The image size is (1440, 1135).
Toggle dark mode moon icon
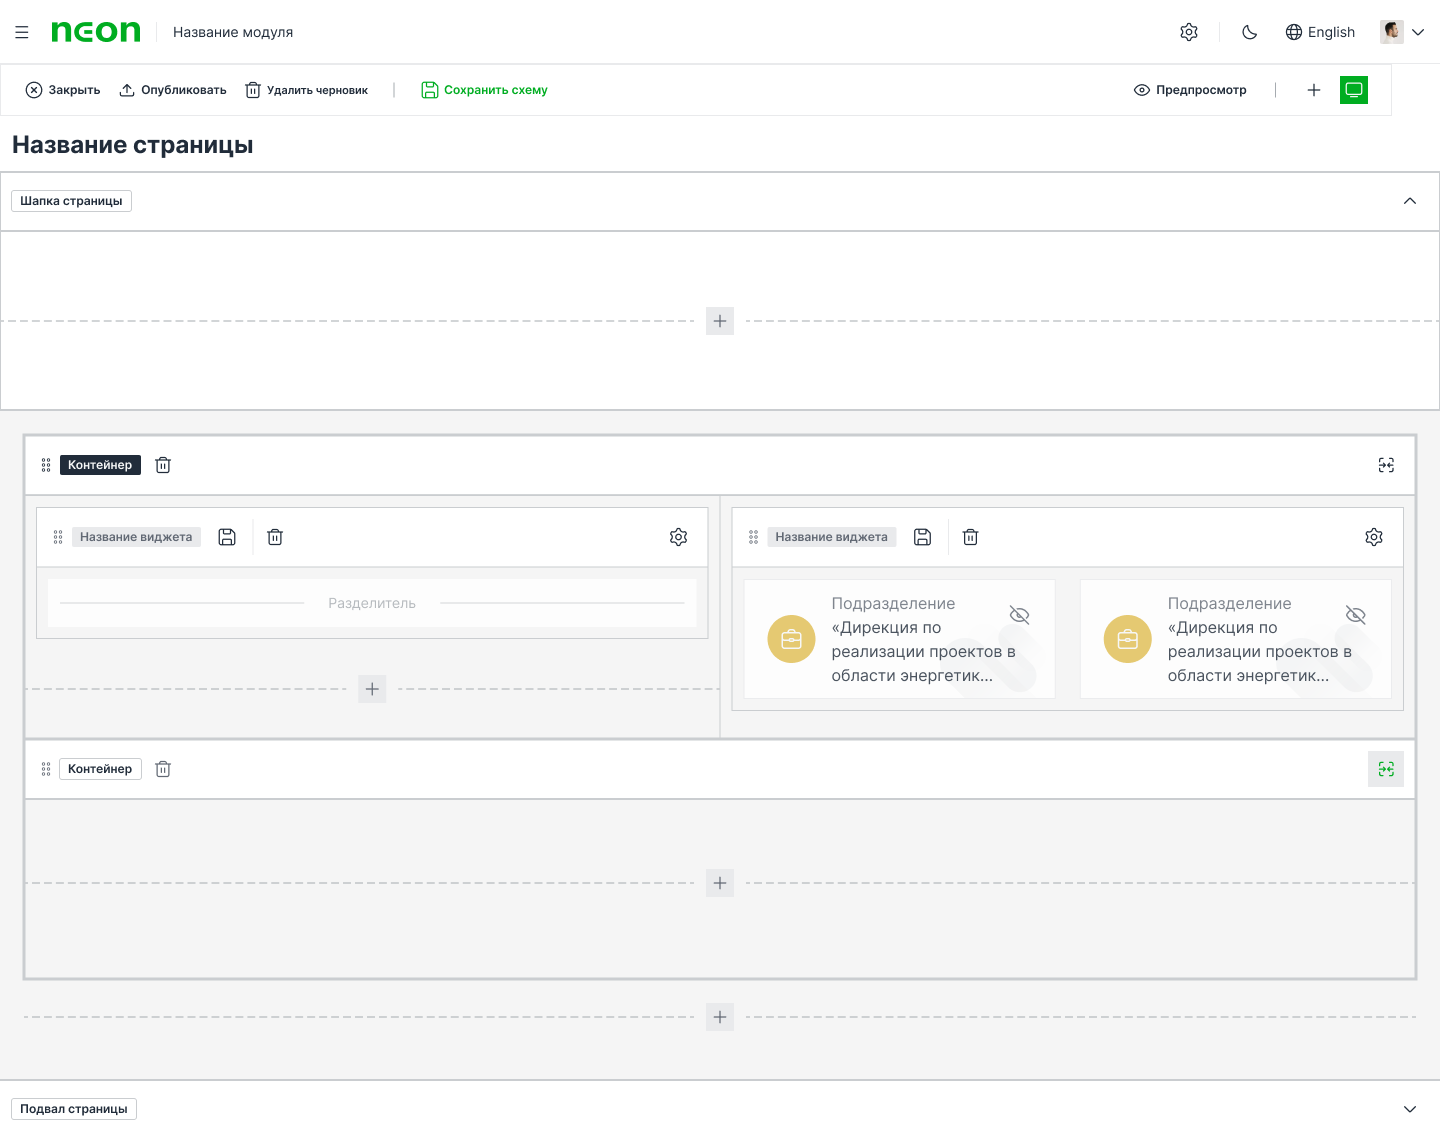point(1249,32)
